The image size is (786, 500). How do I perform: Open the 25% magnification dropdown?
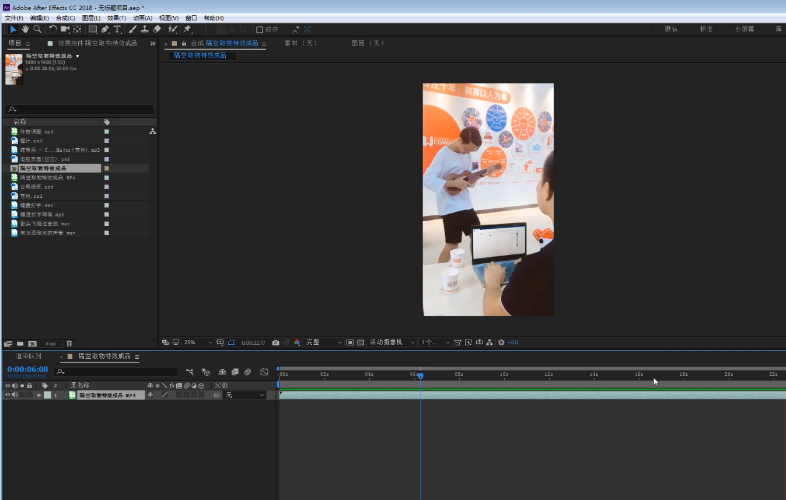pyautogui.click(x=198, y=343)
